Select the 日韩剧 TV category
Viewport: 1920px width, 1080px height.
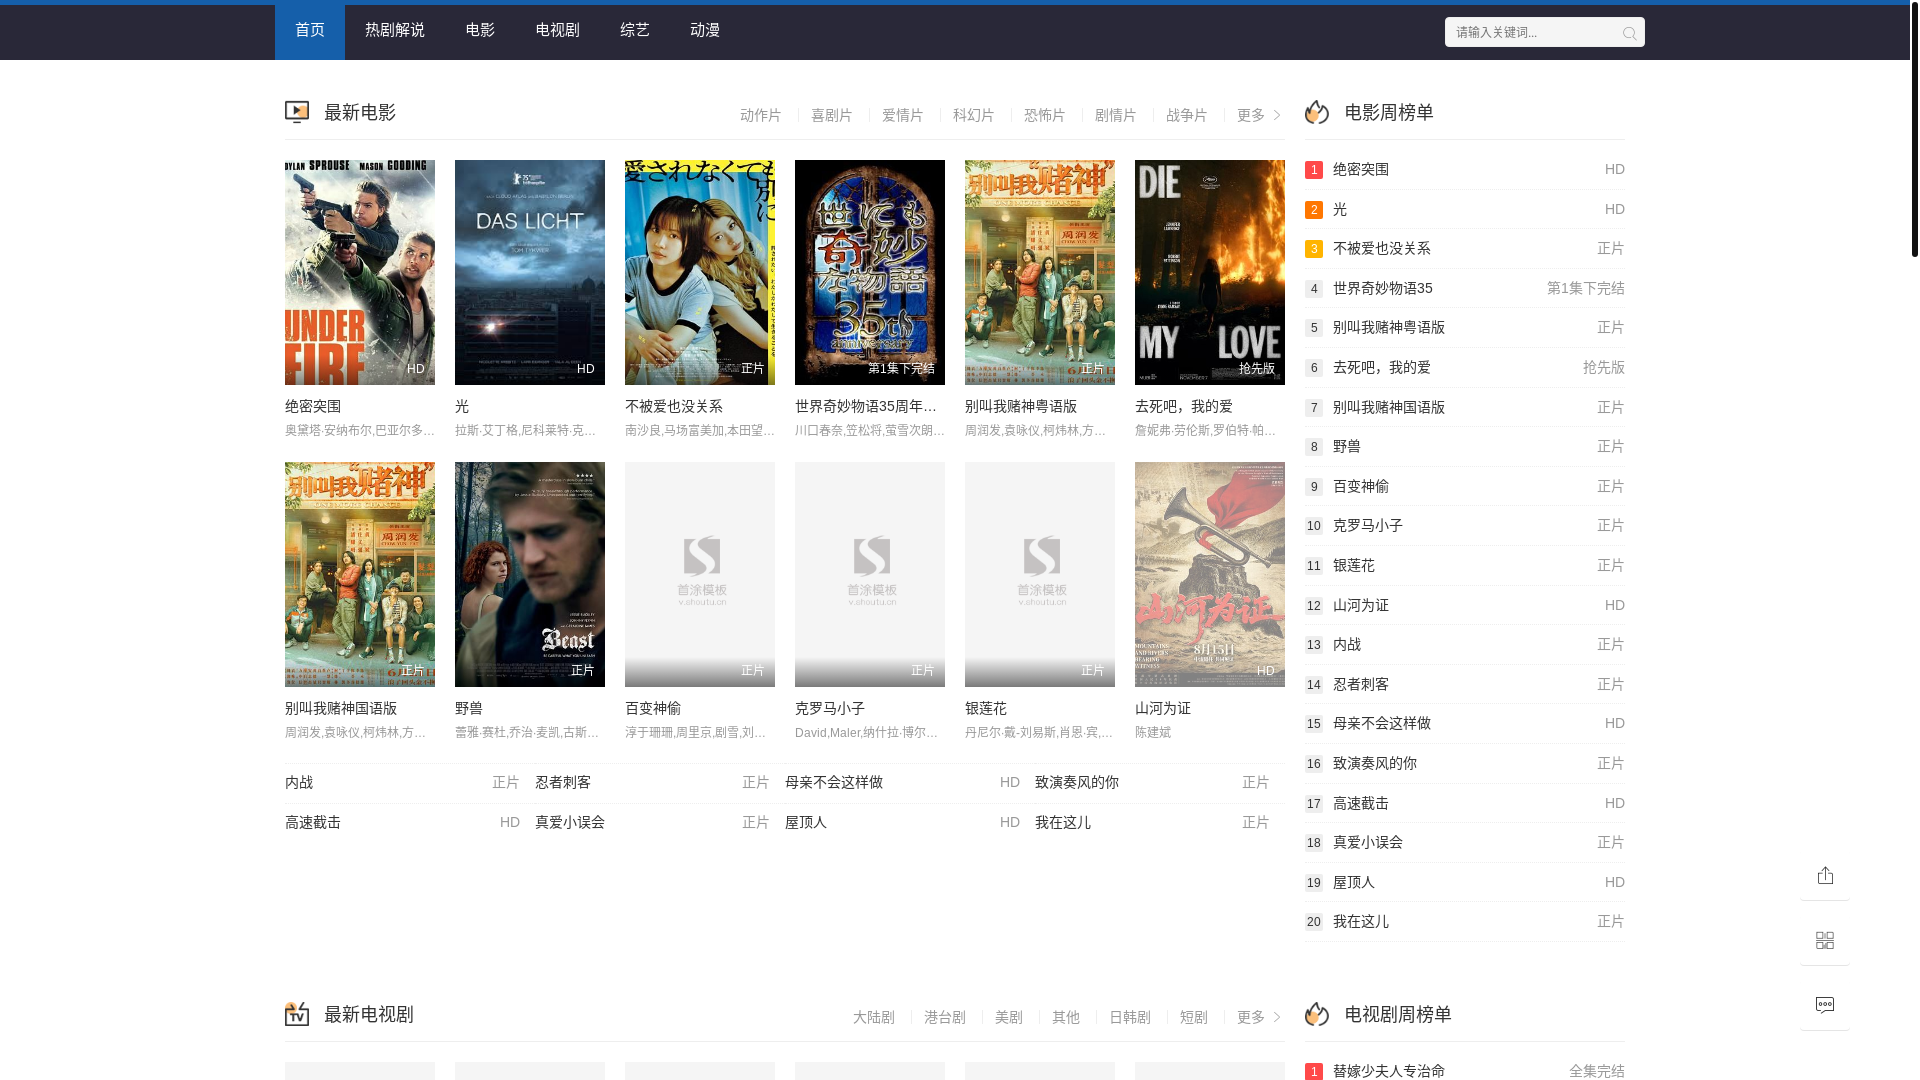pos(1130,1018)
